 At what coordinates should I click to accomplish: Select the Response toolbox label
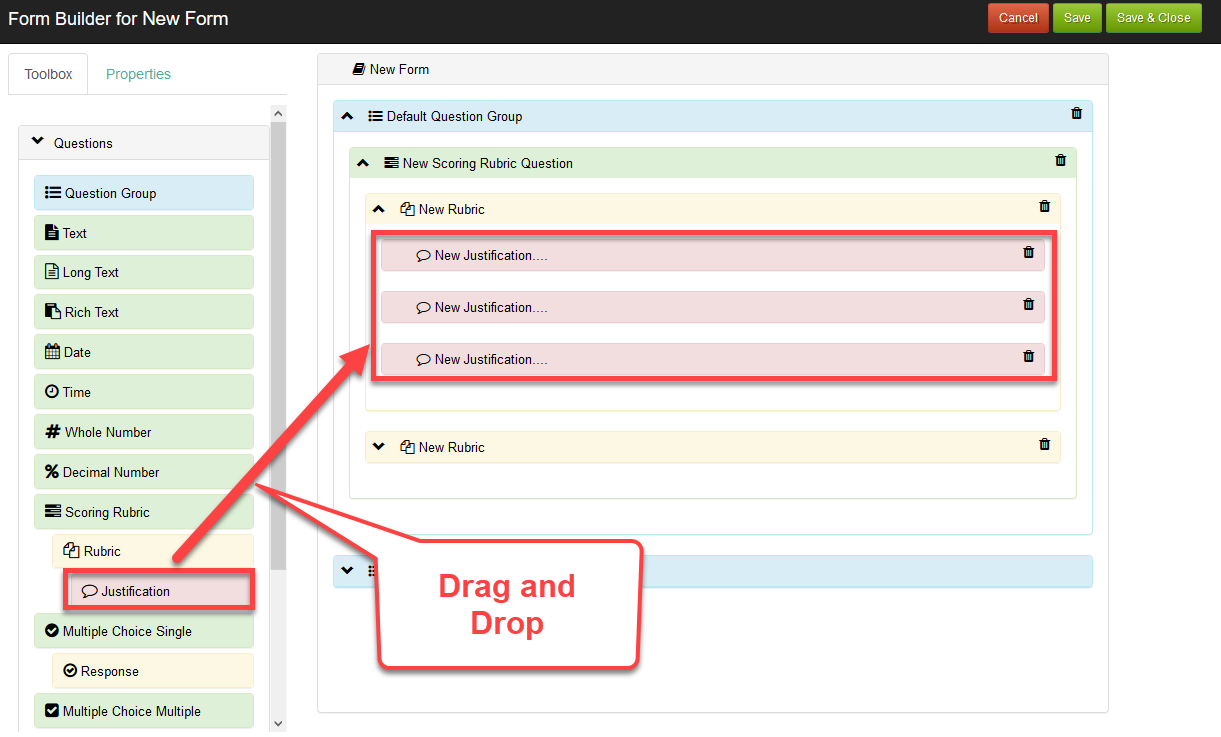[110, 671]
